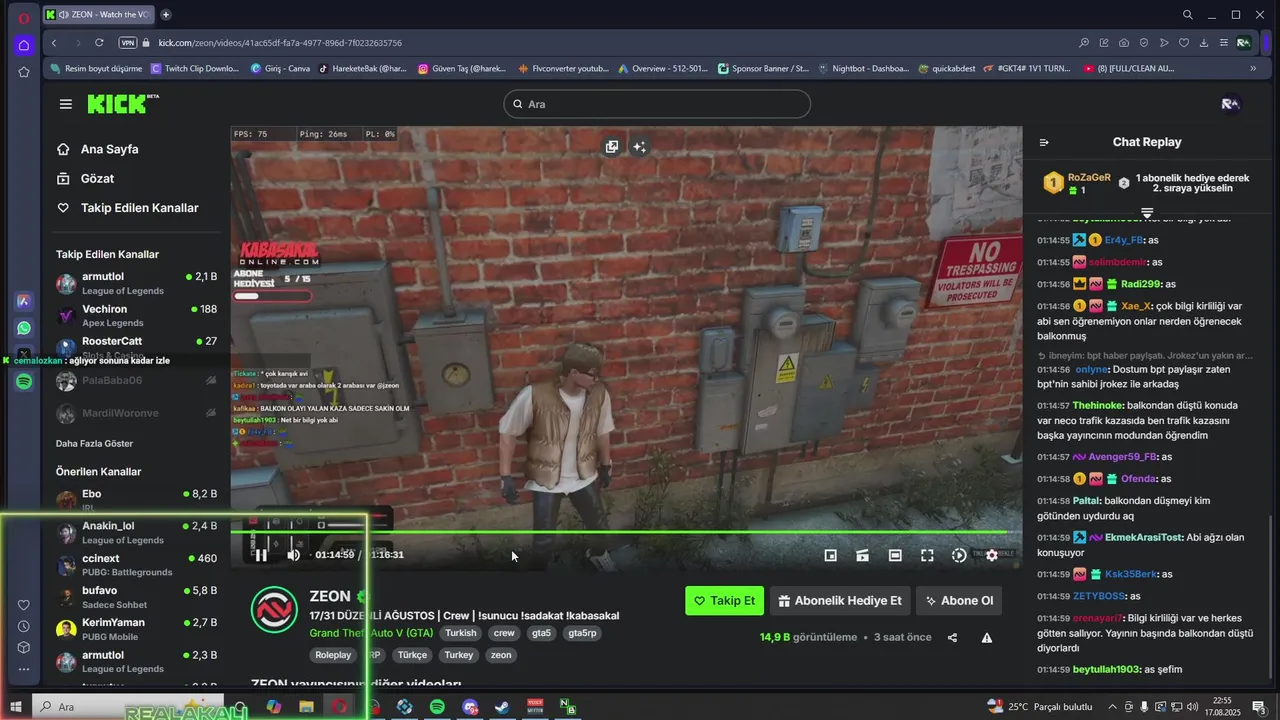The image size is (1280, 720).
Task: Enter fullscreen mode in player
Action: coord(927,555)
